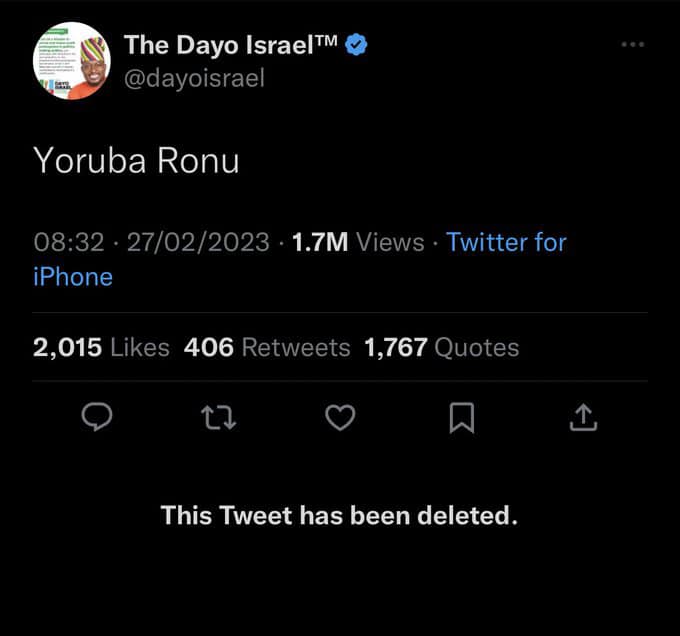Click the blue verified badge
The width and height of the screenshot is (680, 636).
356,44
